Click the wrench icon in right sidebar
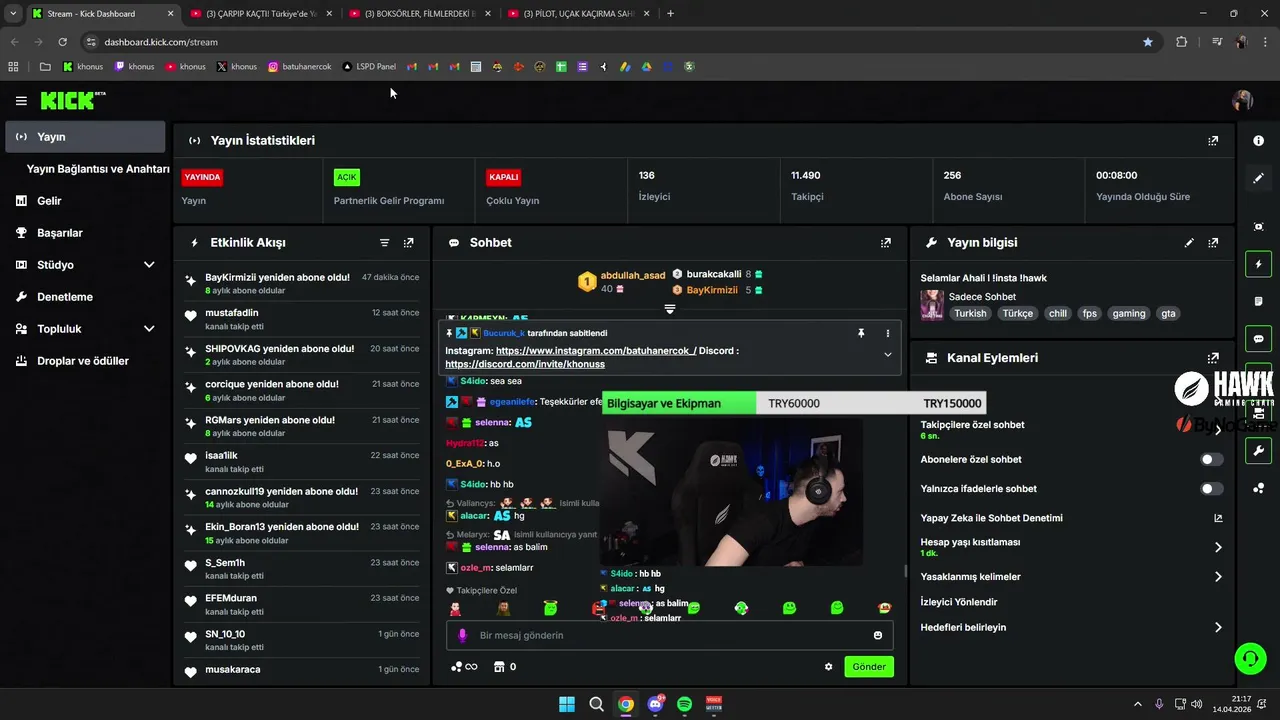 point(1258,451)
